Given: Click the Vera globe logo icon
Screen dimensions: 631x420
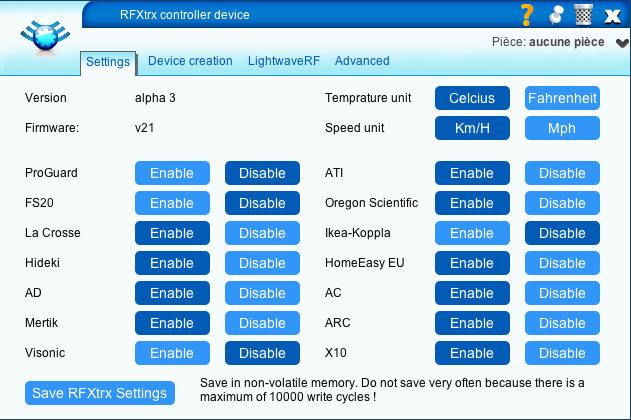Looking at the screenshot, I should click(45, 37).
